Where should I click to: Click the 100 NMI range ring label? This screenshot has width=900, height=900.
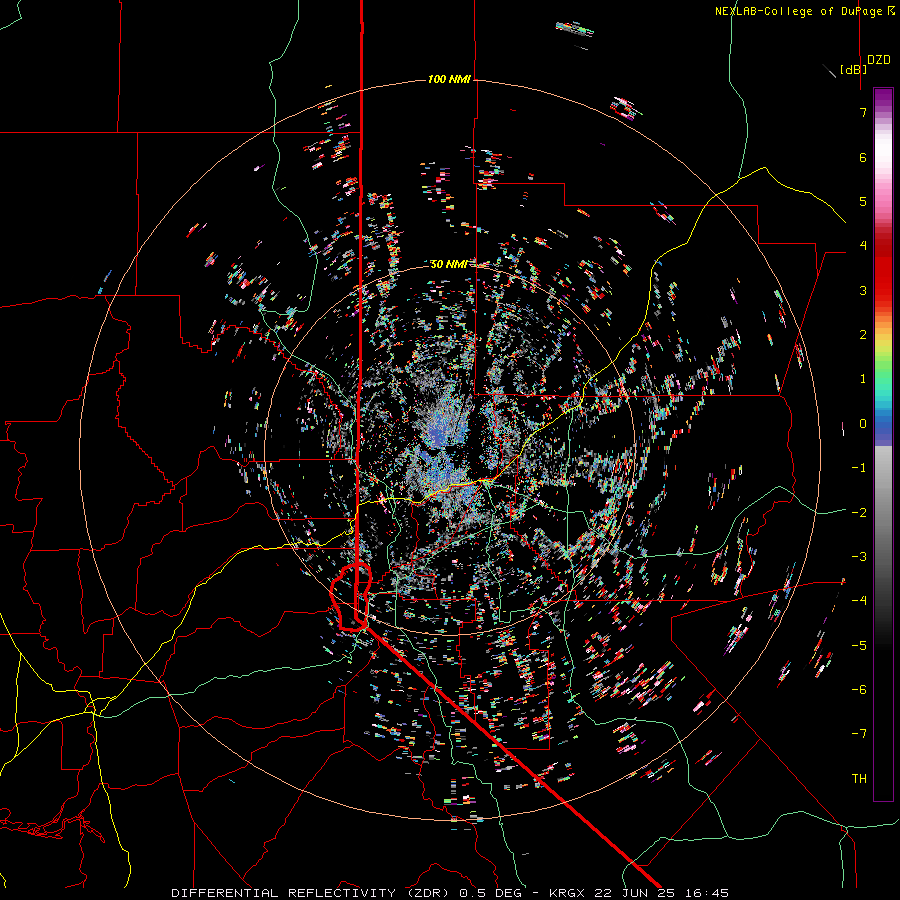(x=449, y=79)
